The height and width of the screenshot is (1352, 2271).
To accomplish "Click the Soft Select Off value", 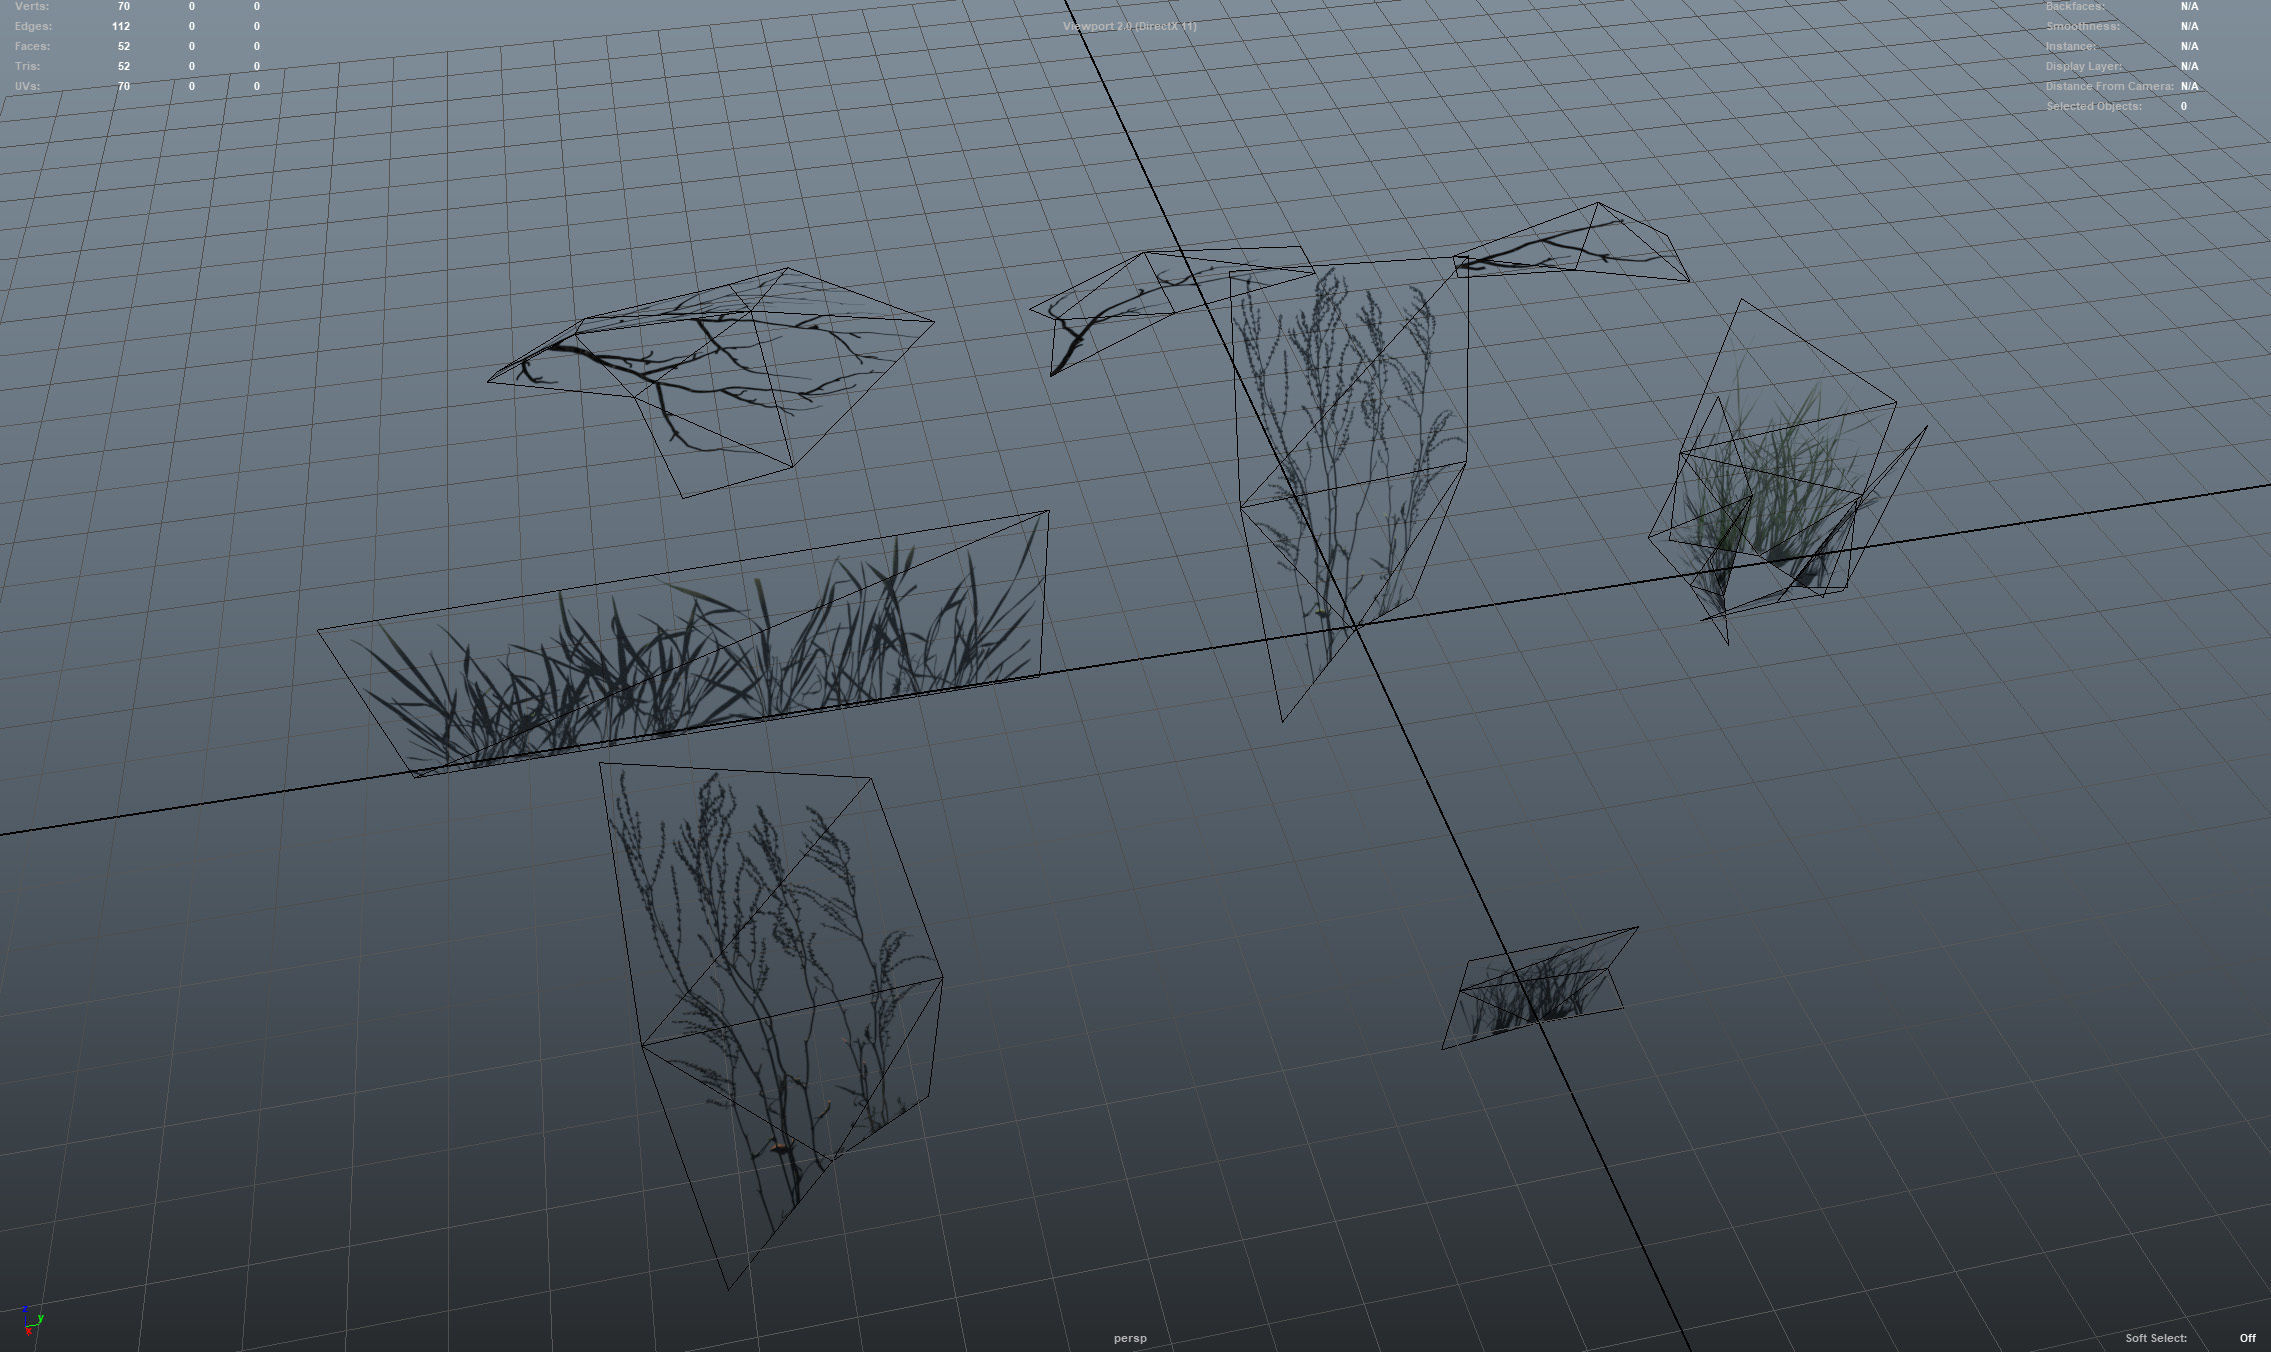I will (2248, 1338).
